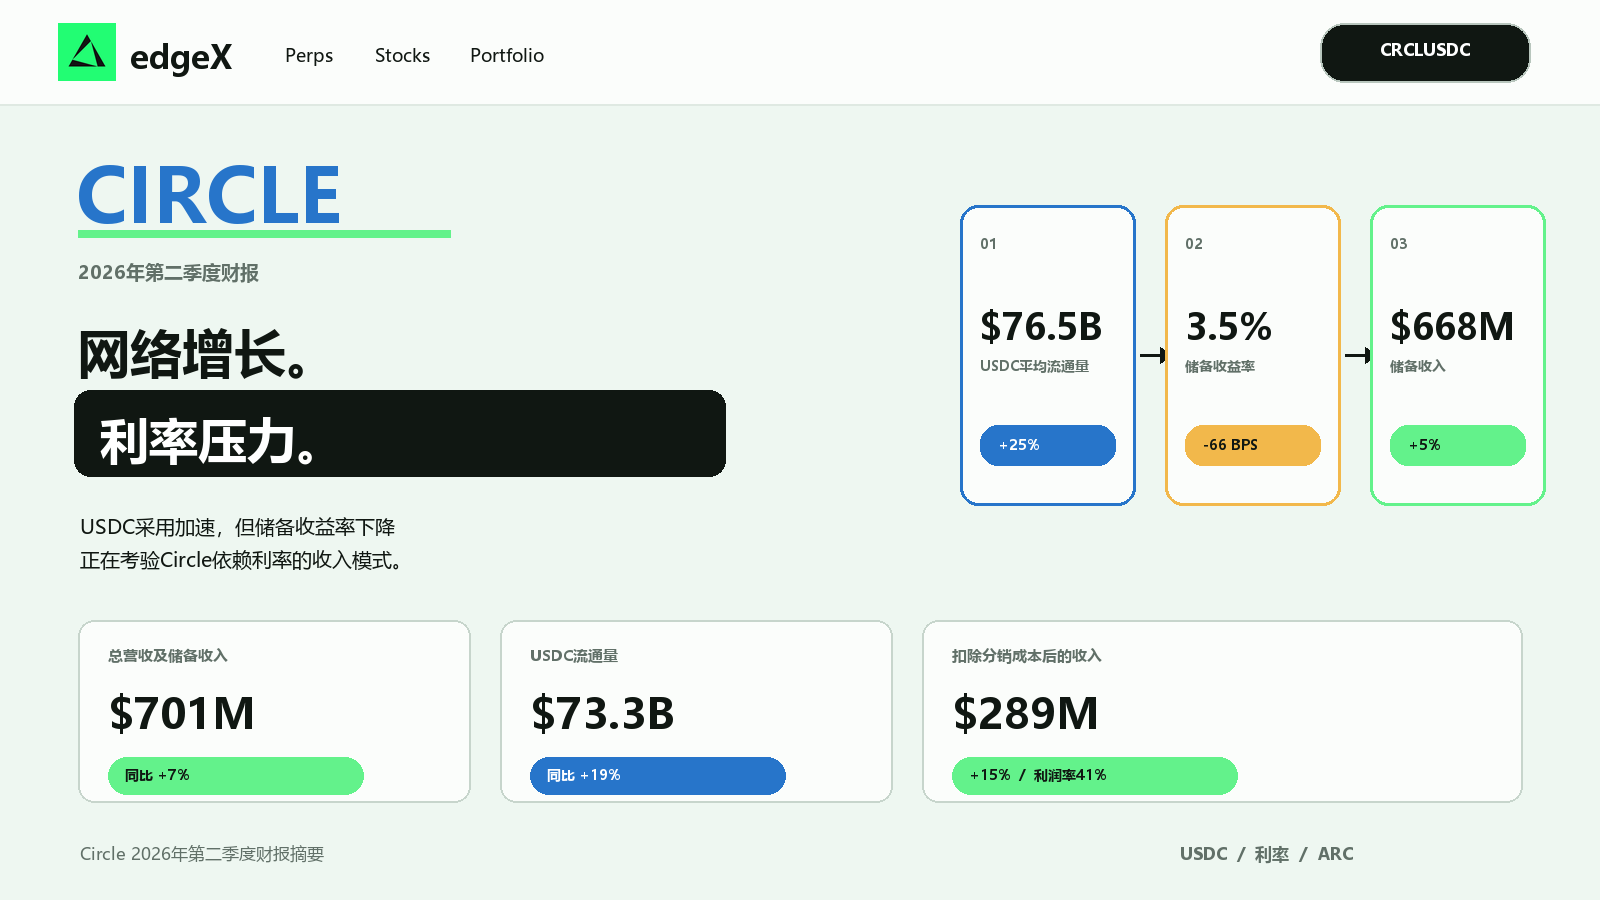Click the 同比 +19% blue badge
Viewport: 1600px width, 900px height.
tap(658, 776)
